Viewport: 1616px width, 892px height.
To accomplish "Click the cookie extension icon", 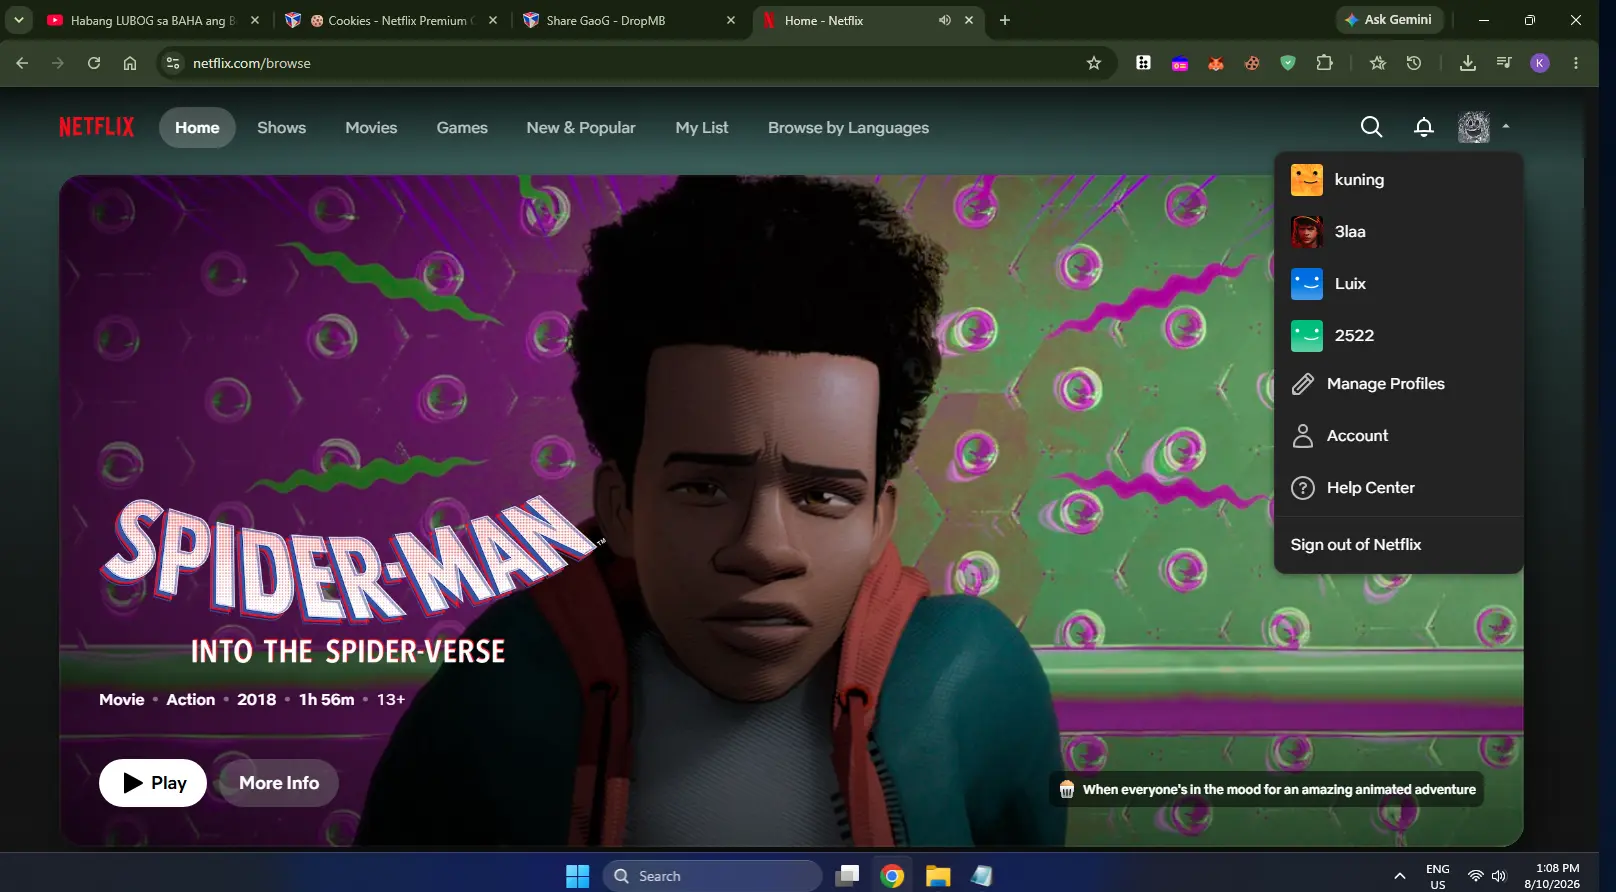I will click(x=1252, y=63).
